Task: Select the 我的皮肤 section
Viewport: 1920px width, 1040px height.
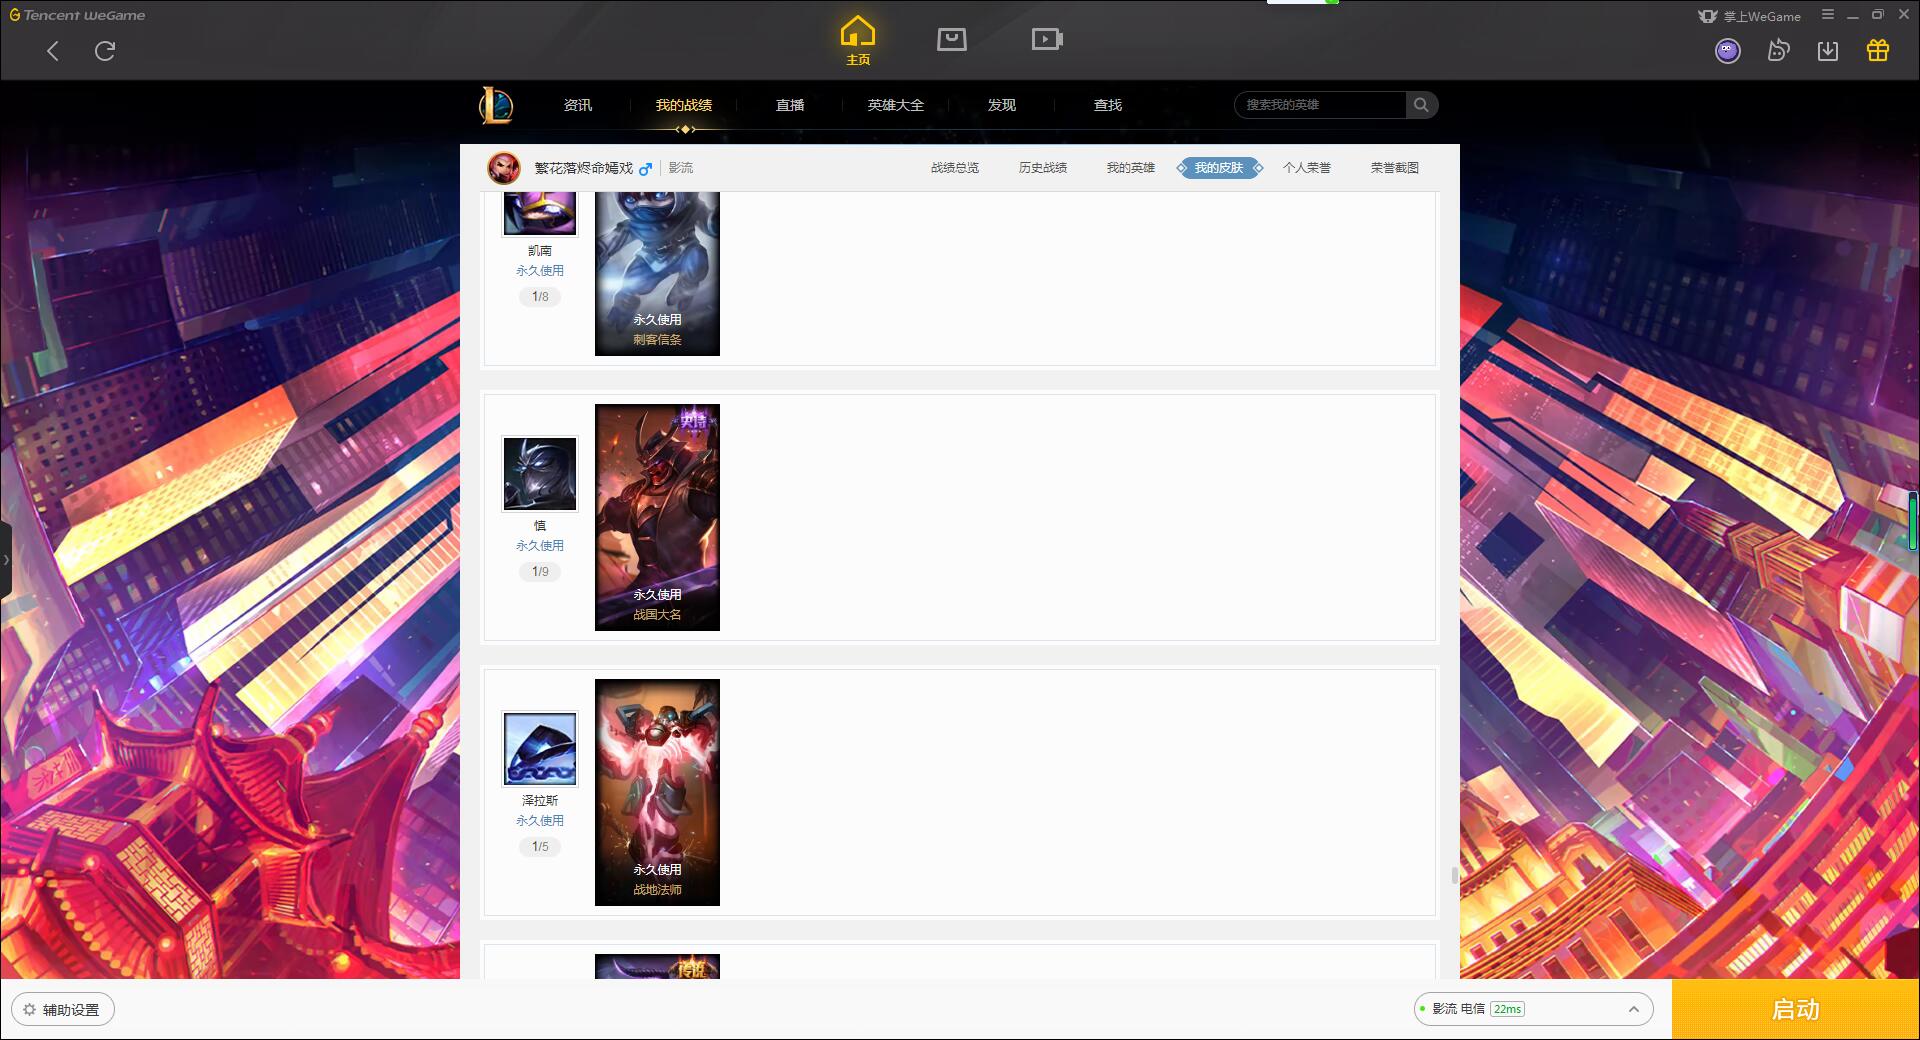Action: (x=1219, y=168)
